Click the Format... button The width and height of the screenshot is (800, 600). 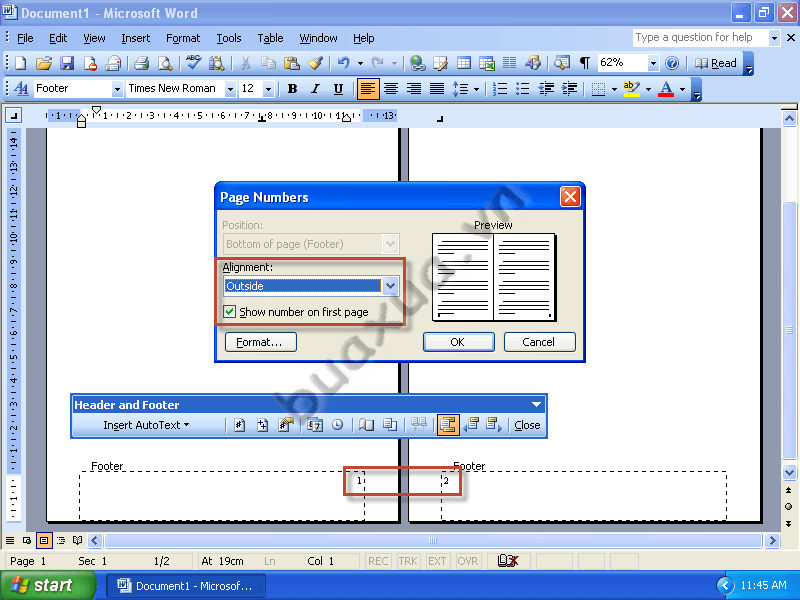260,342
